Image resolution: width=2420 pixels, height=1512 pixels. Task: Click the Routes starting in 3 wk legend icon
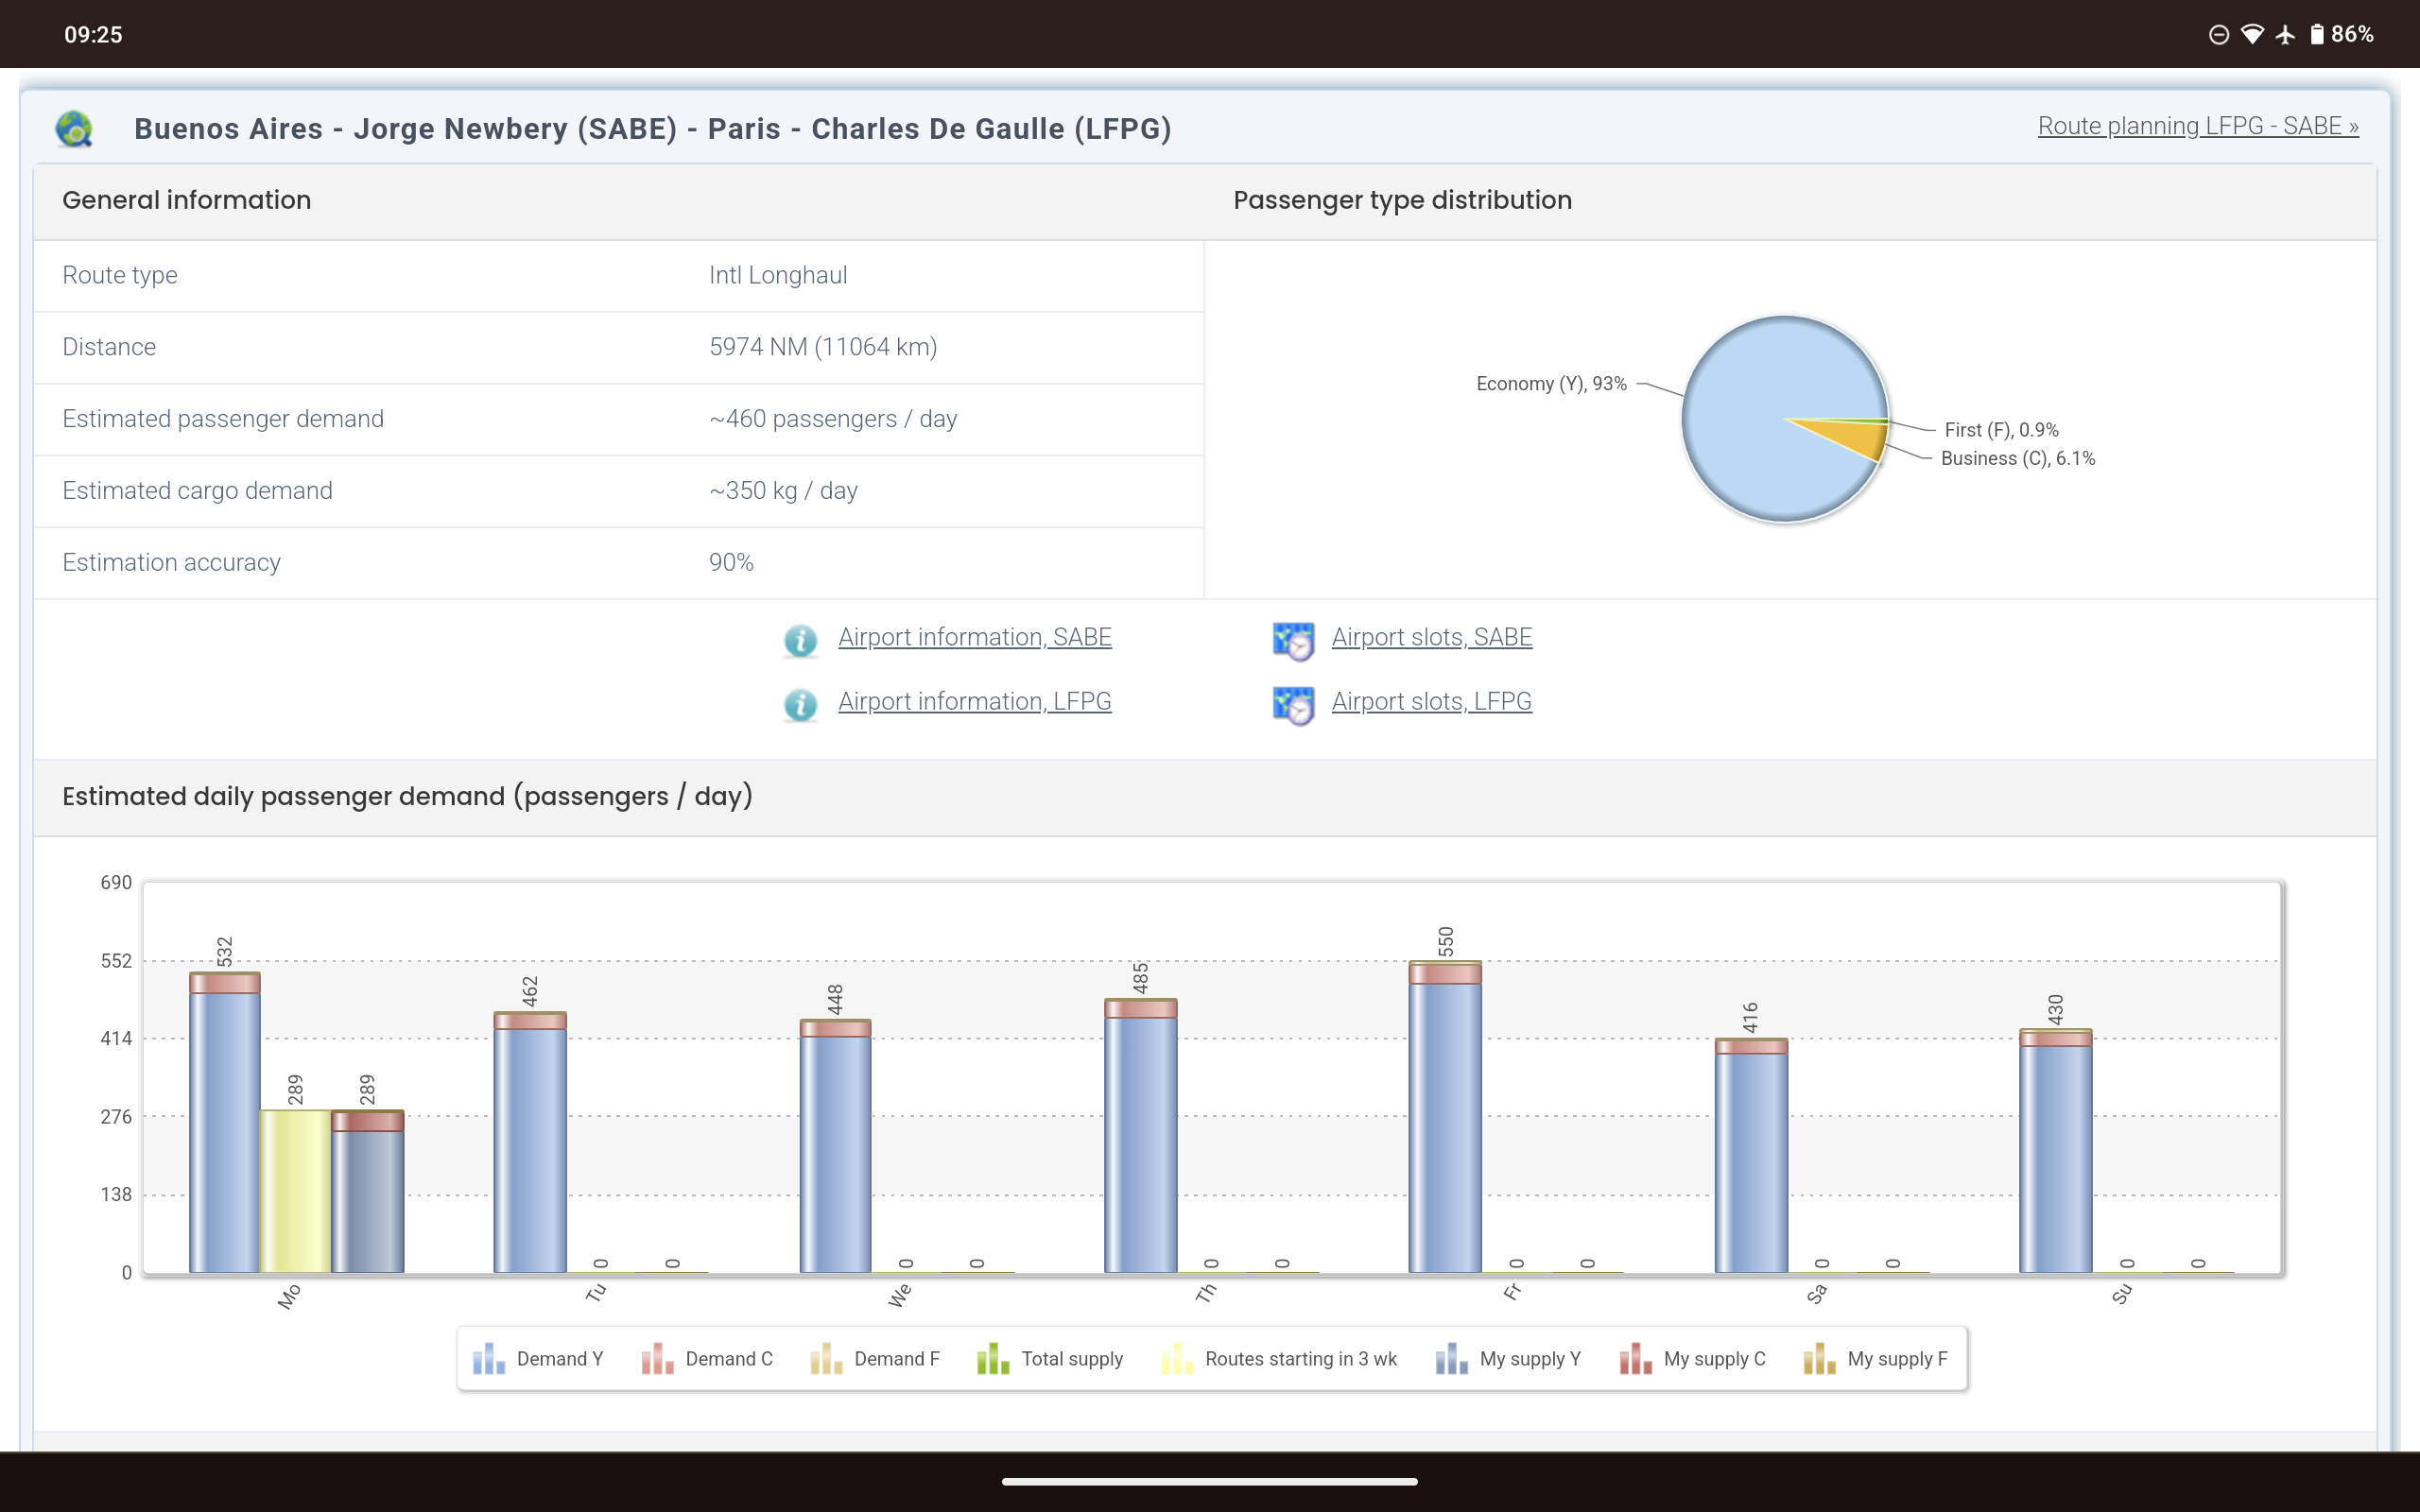pos(1177,1359)
